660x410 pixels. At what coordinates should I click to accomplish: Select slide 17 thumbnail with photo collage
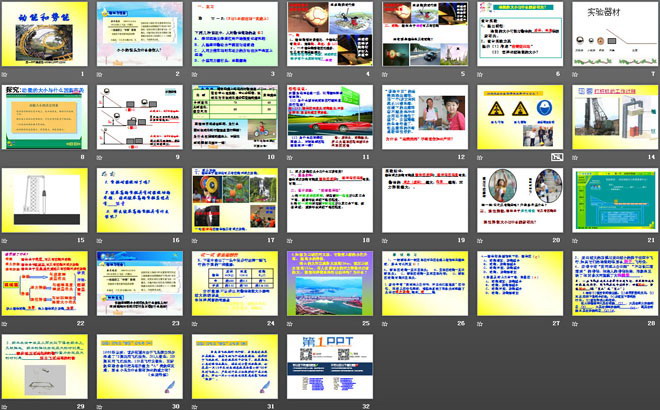click(x=235, y=200)
